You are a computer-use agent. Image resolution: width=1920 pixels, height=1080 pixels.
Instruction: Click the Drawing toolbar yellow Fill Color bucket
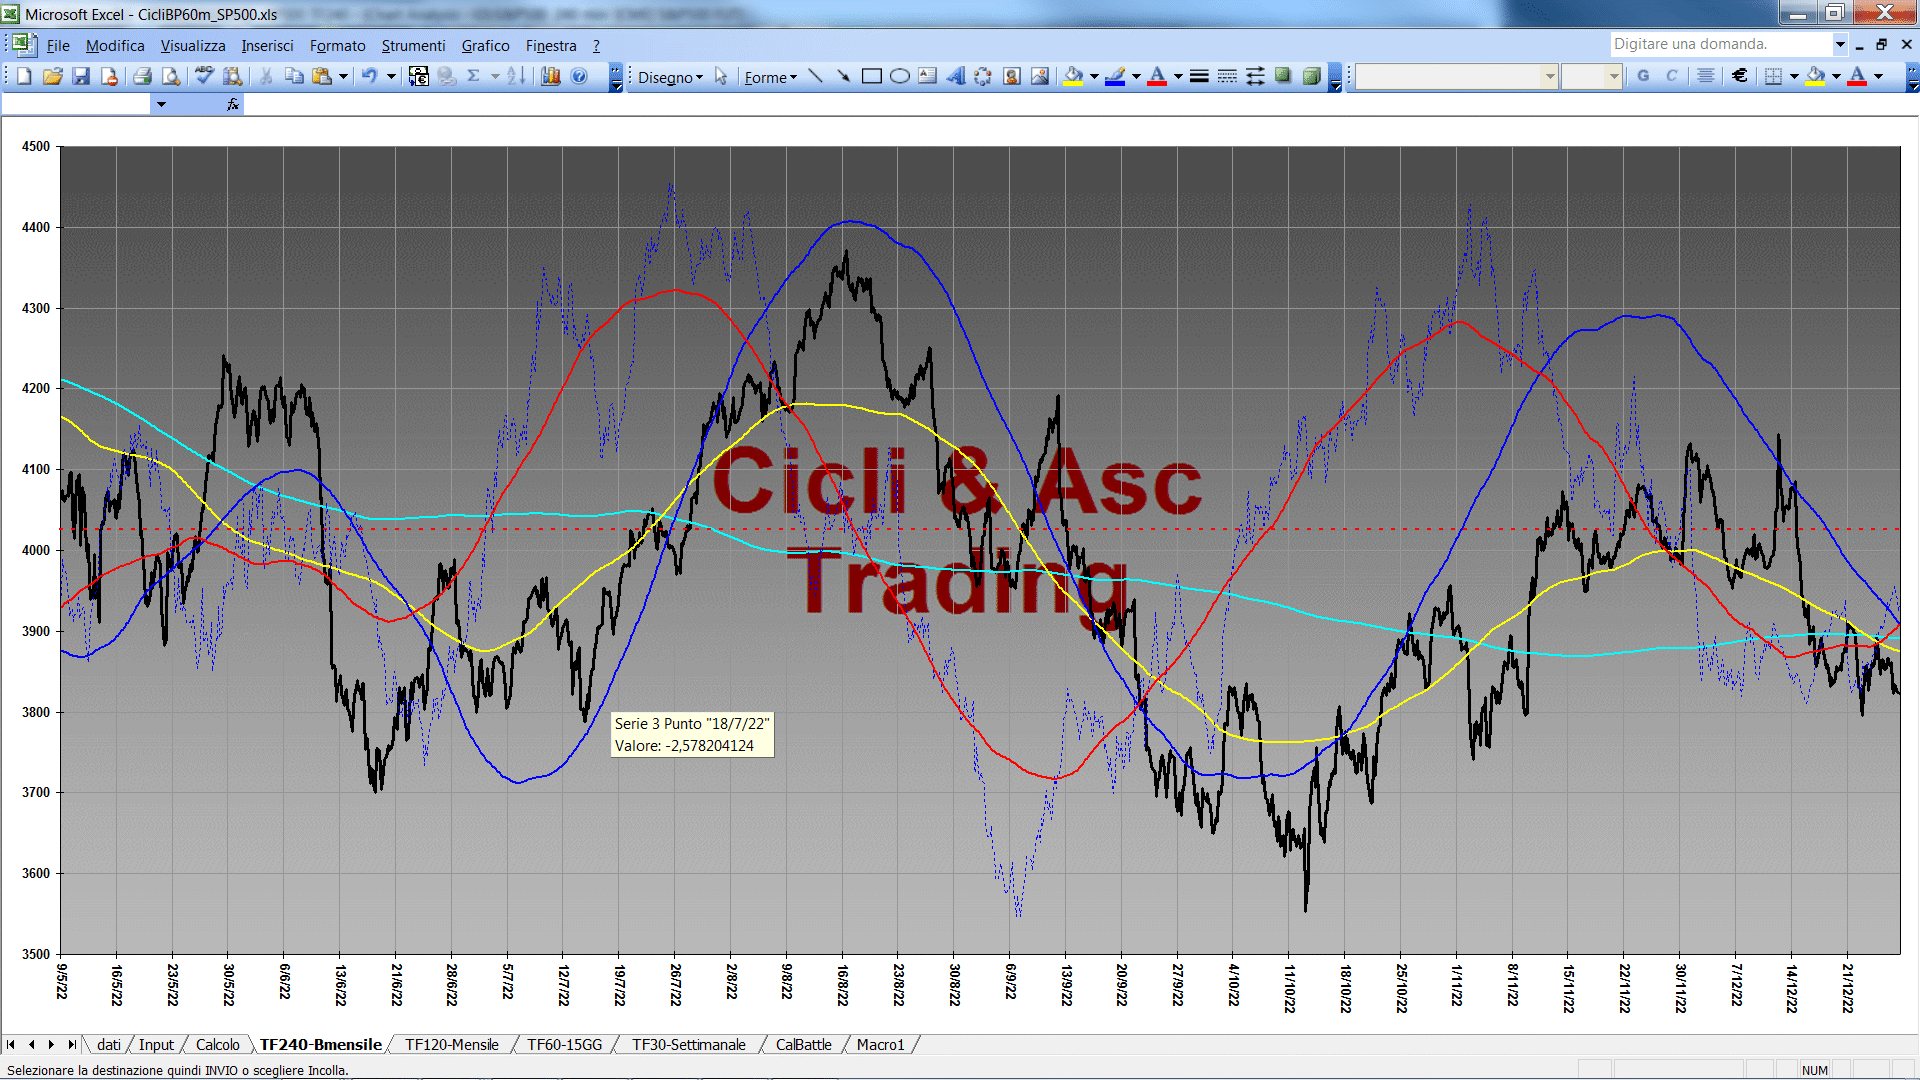click(x=1074, y=76)
